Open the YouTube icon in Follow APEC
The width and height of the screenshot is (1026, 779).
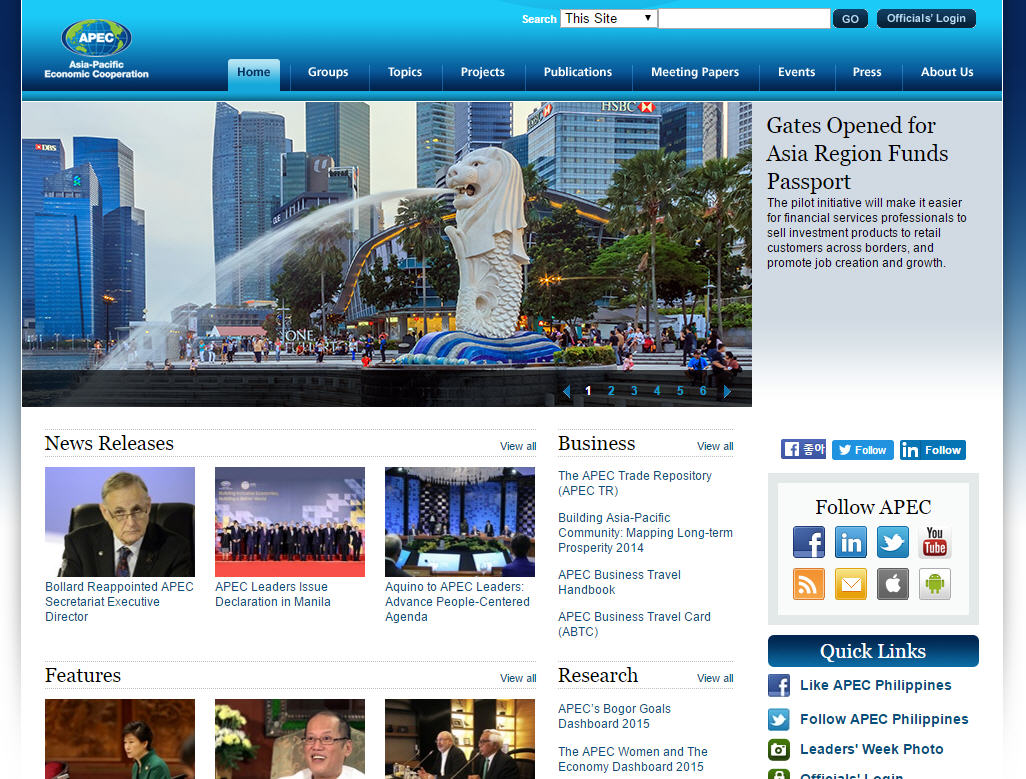[x=935, y=542]
